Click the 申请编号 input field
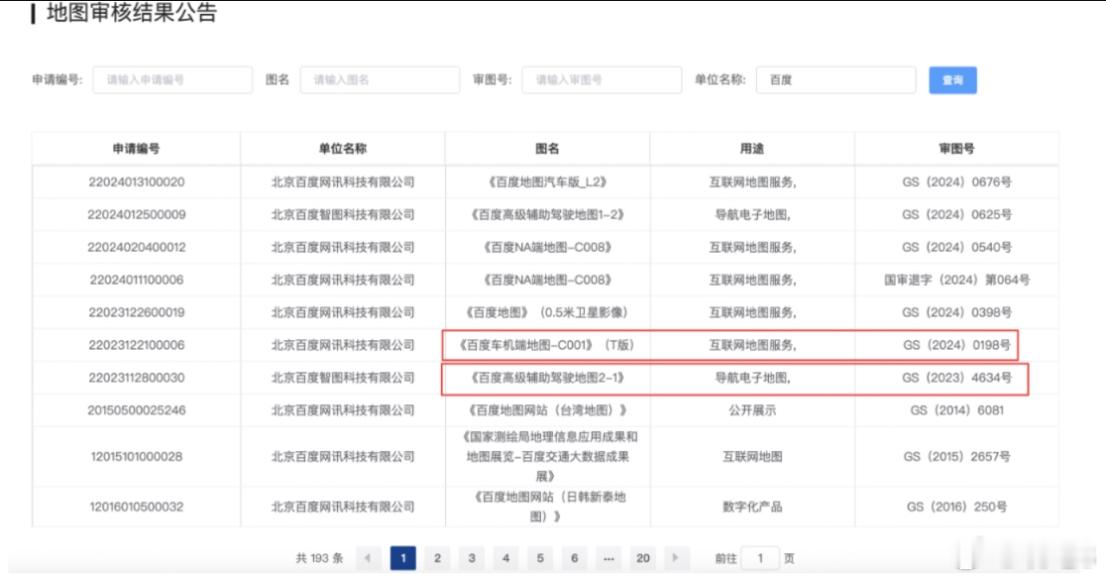Screen dimensions: 1106x581 172,80
